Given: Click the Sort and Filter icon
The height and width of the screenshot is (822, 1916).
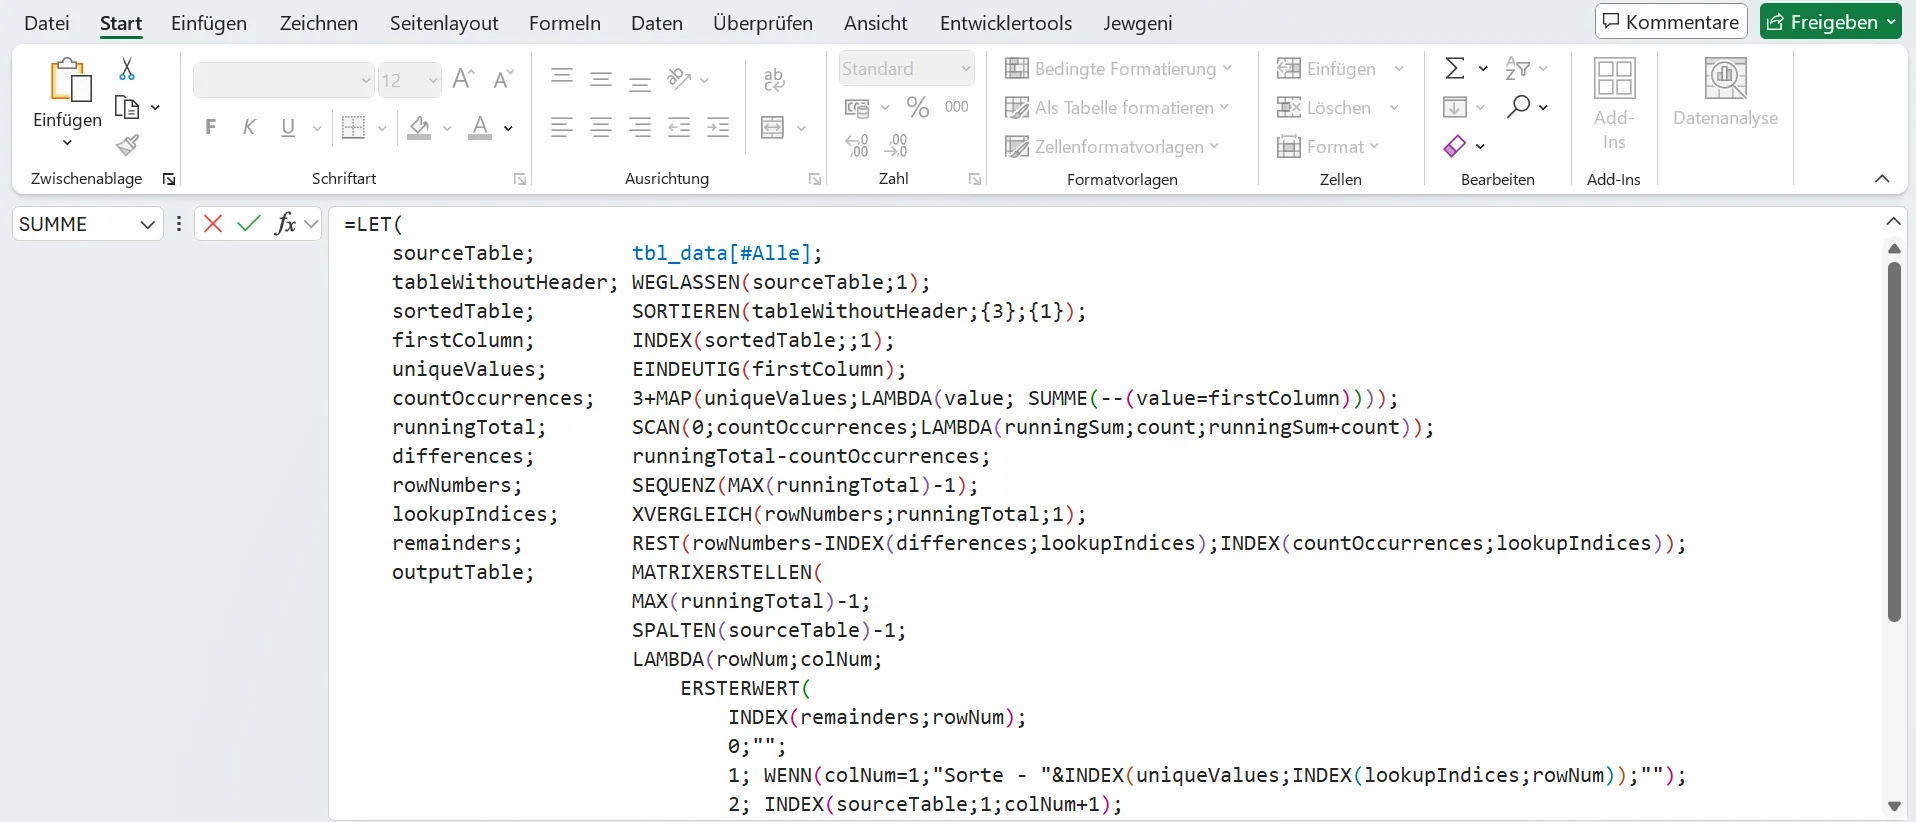Looking at the screenshot, I should [1518, 68].
